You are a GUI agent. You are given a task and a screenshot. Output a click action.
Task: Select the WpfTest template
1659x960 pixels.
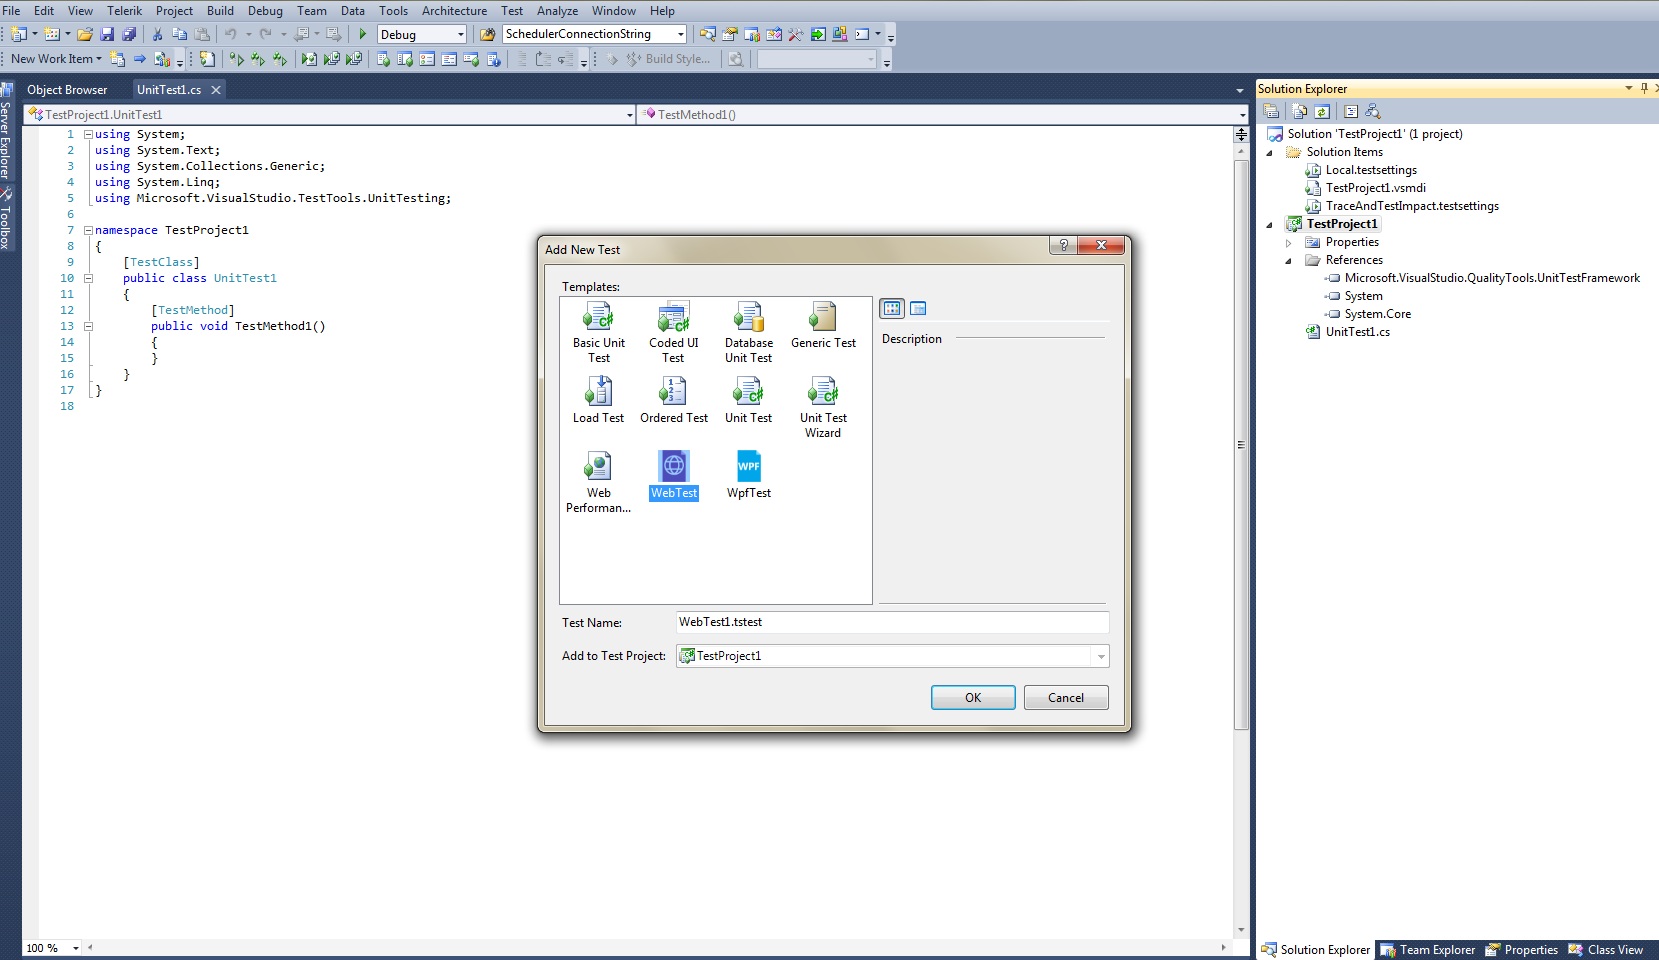pos(748,476)
